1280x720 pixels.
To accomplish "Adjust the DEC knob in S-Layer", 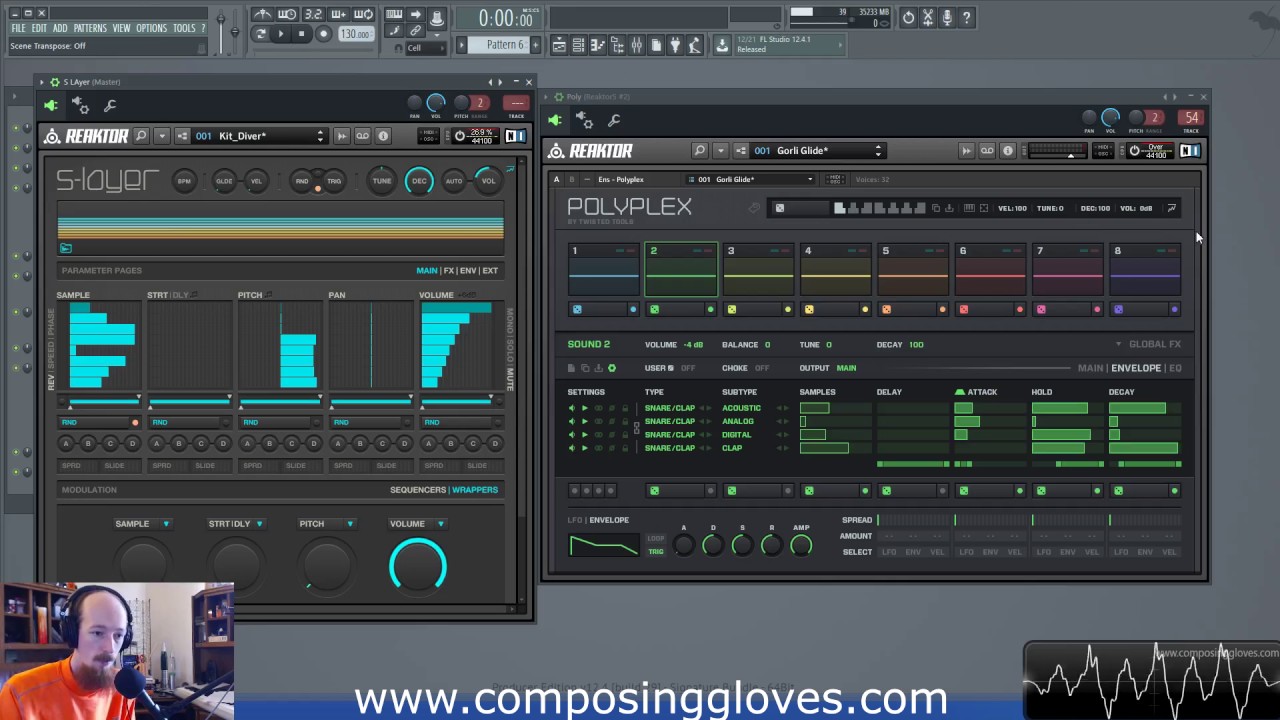I will pos(419,181).
